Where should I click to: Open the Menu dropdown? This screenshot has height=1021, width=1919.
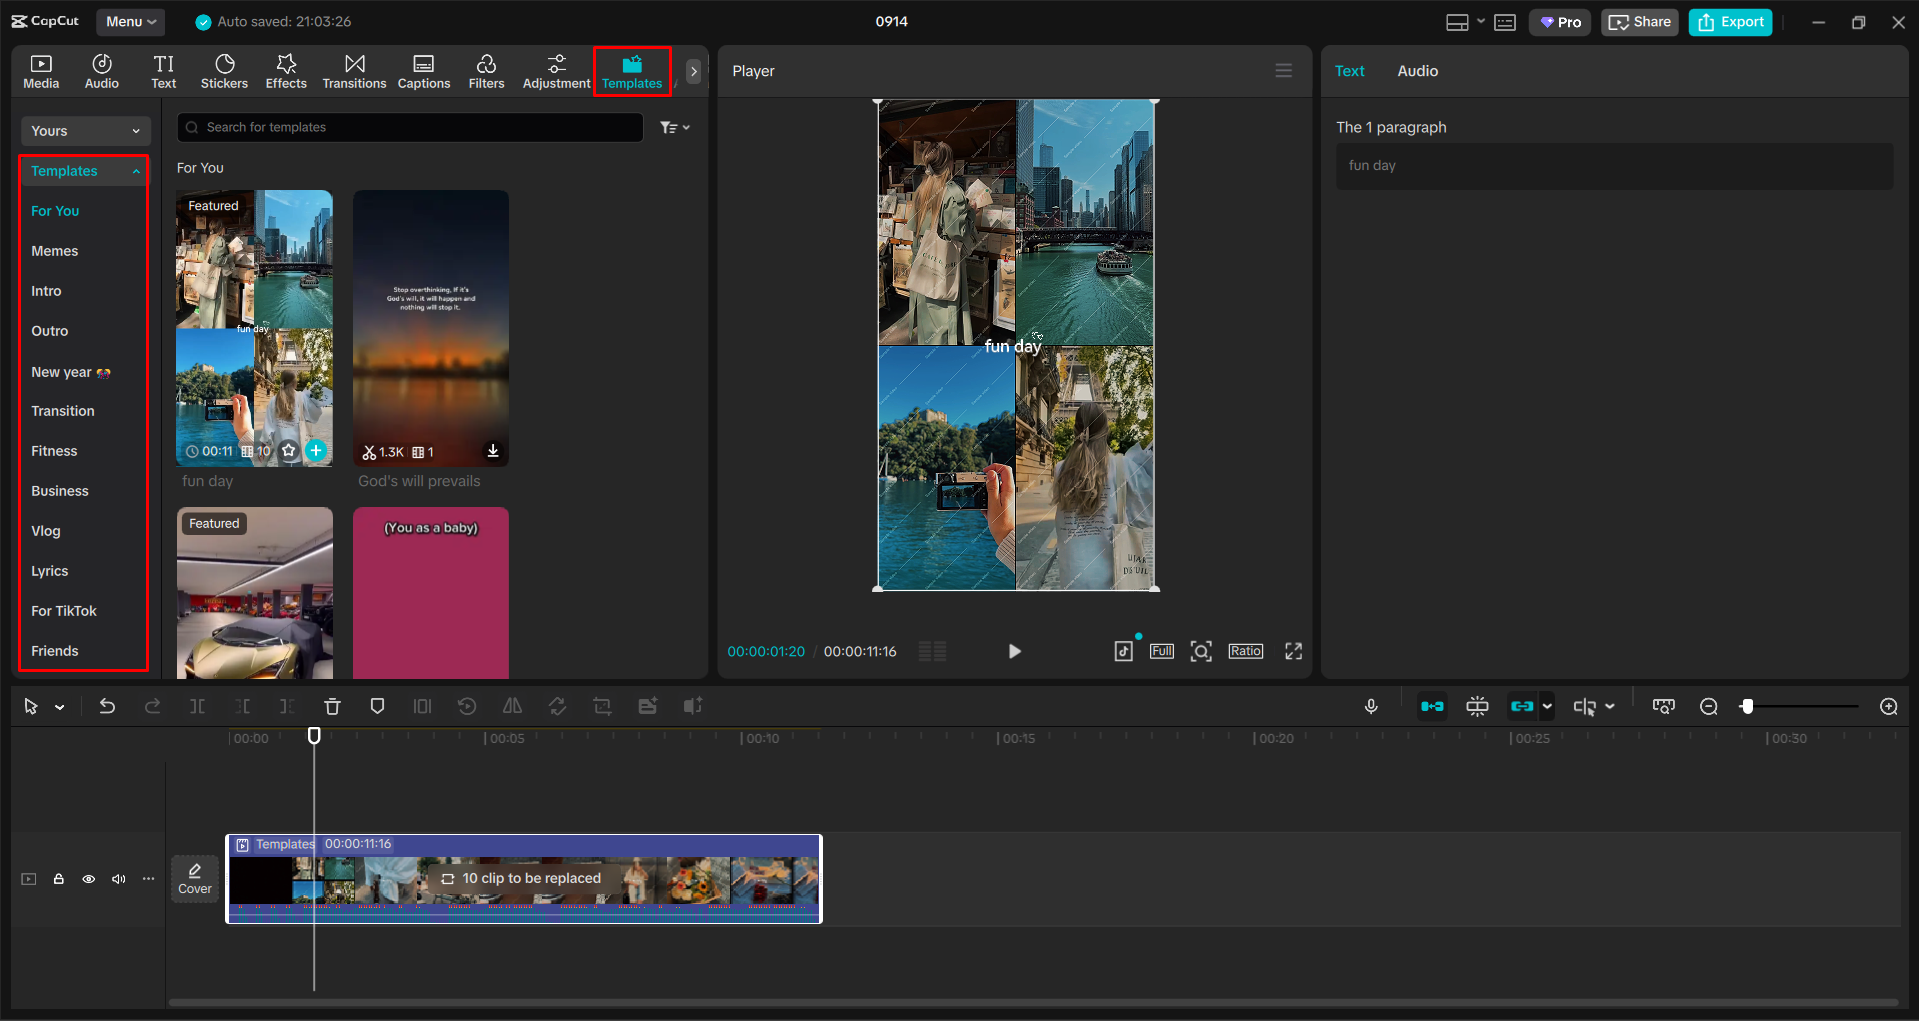[130, 21]
